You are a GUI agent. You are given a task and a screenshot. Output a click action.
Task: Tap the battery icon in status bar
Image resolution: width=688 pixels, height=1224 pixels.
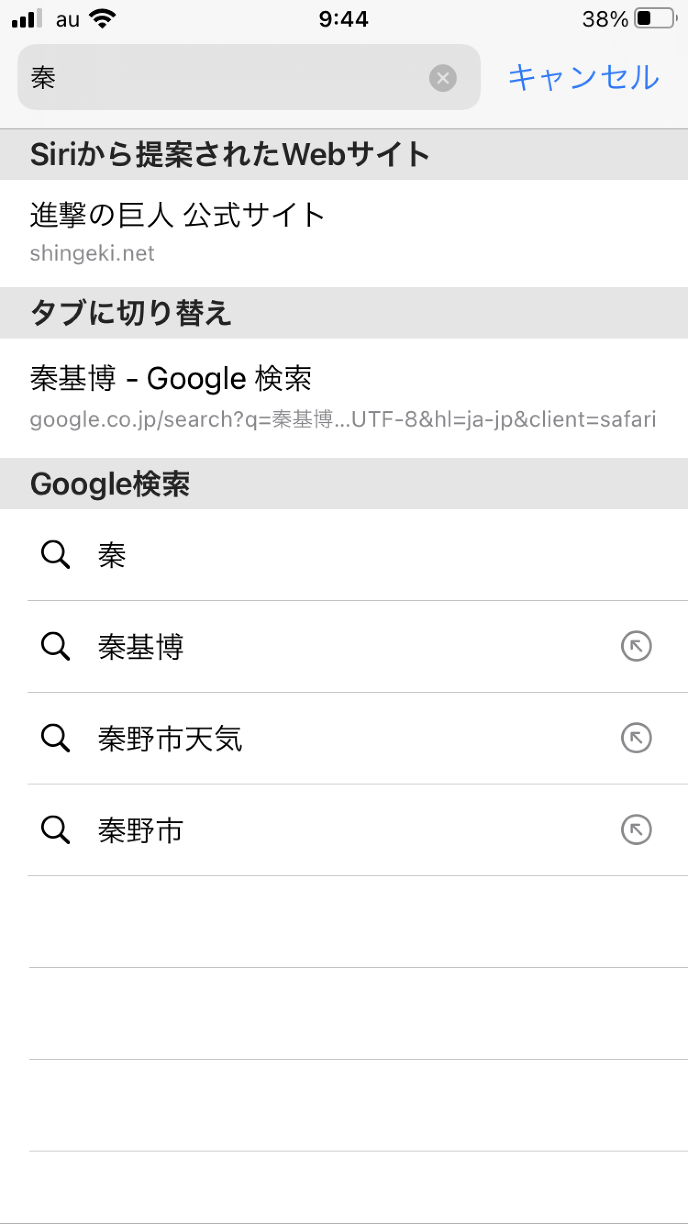(x=655, y=19)
